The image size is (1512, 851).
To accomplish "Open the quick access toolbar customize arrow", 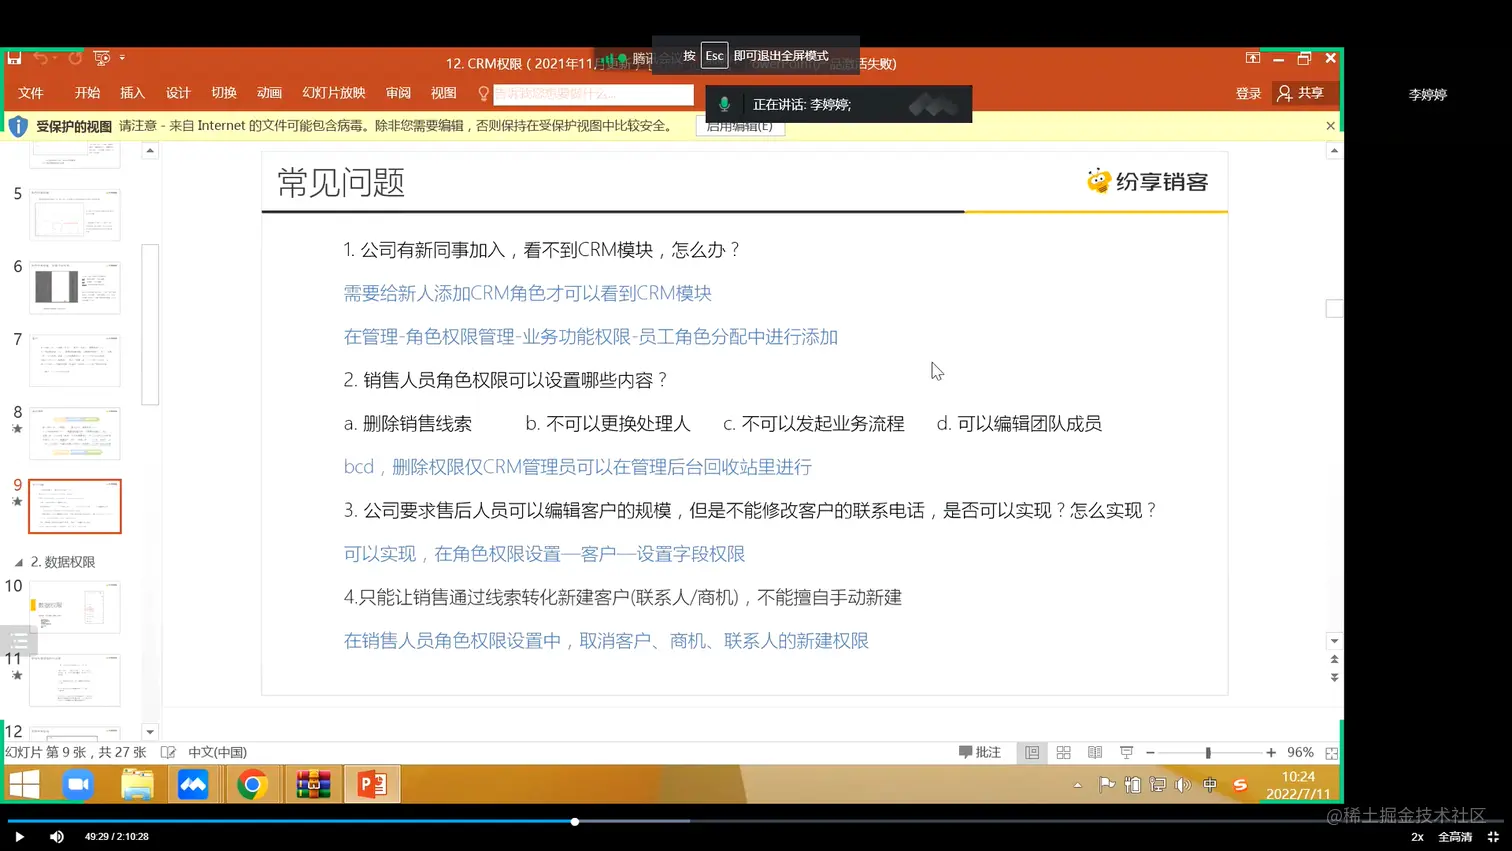I will coord(122,58).
